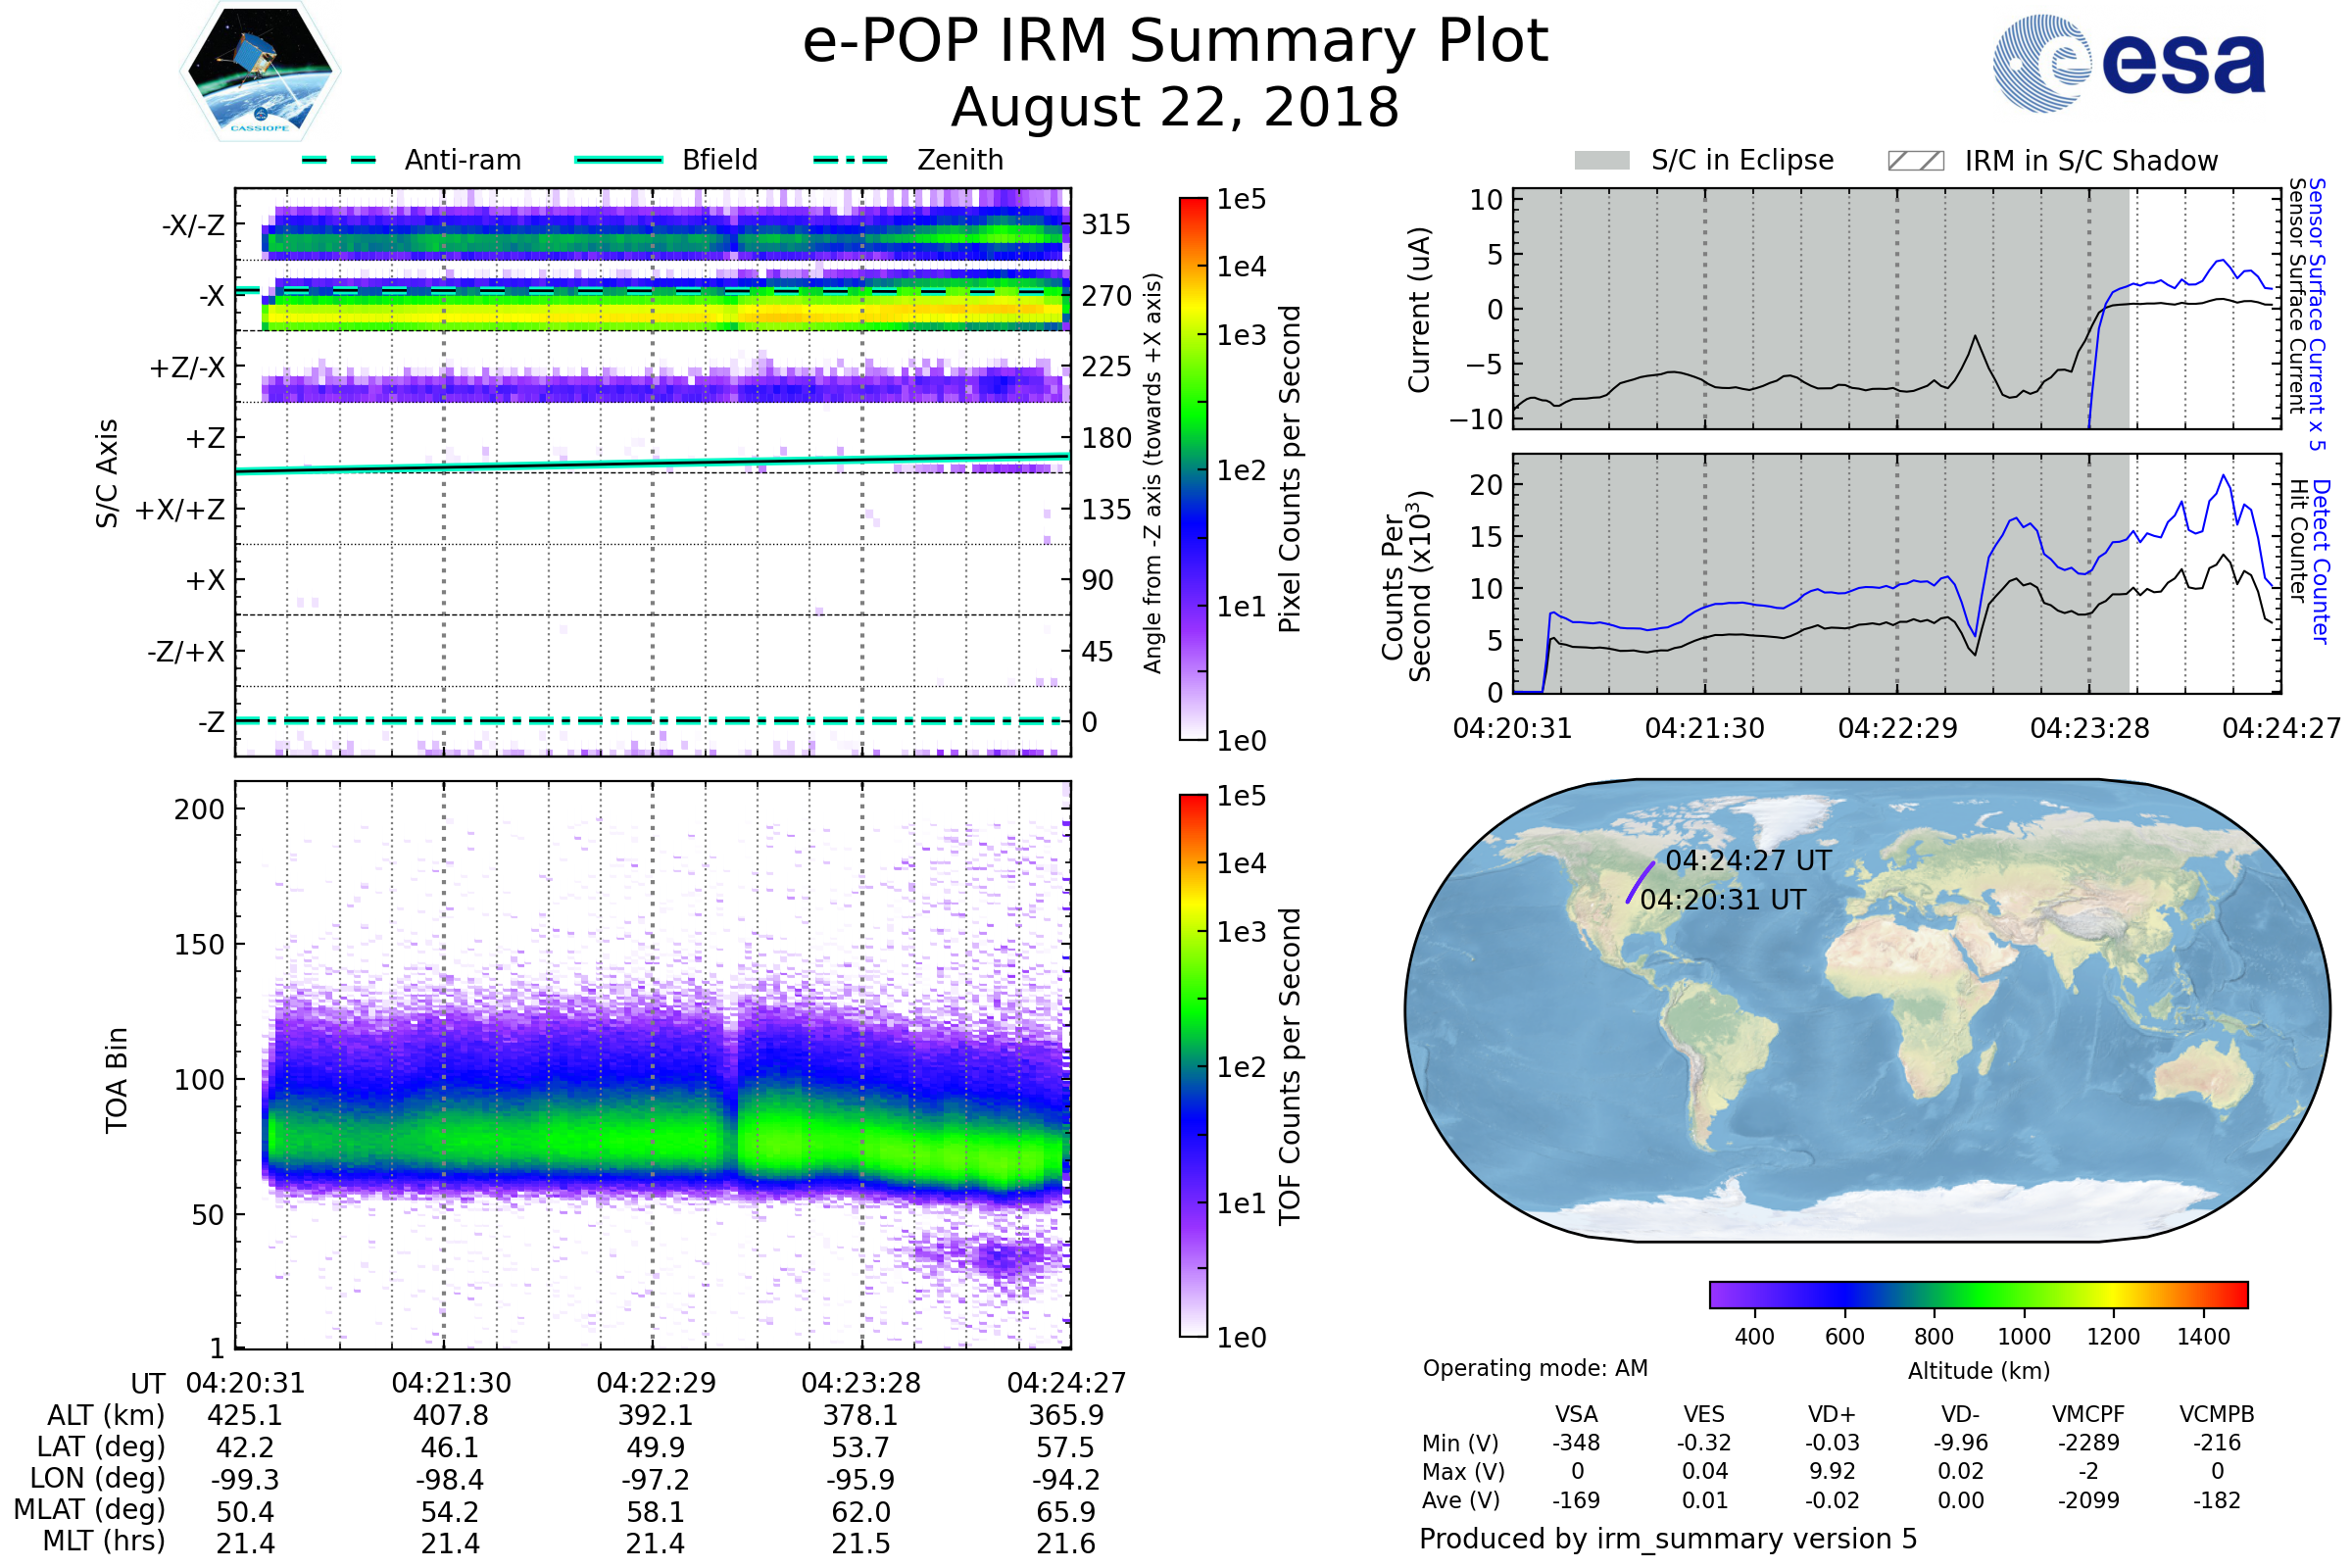Click the Operating mode: AM text
The height and width of the screenshot is (1568, 2352).
pos(1535,1368)
